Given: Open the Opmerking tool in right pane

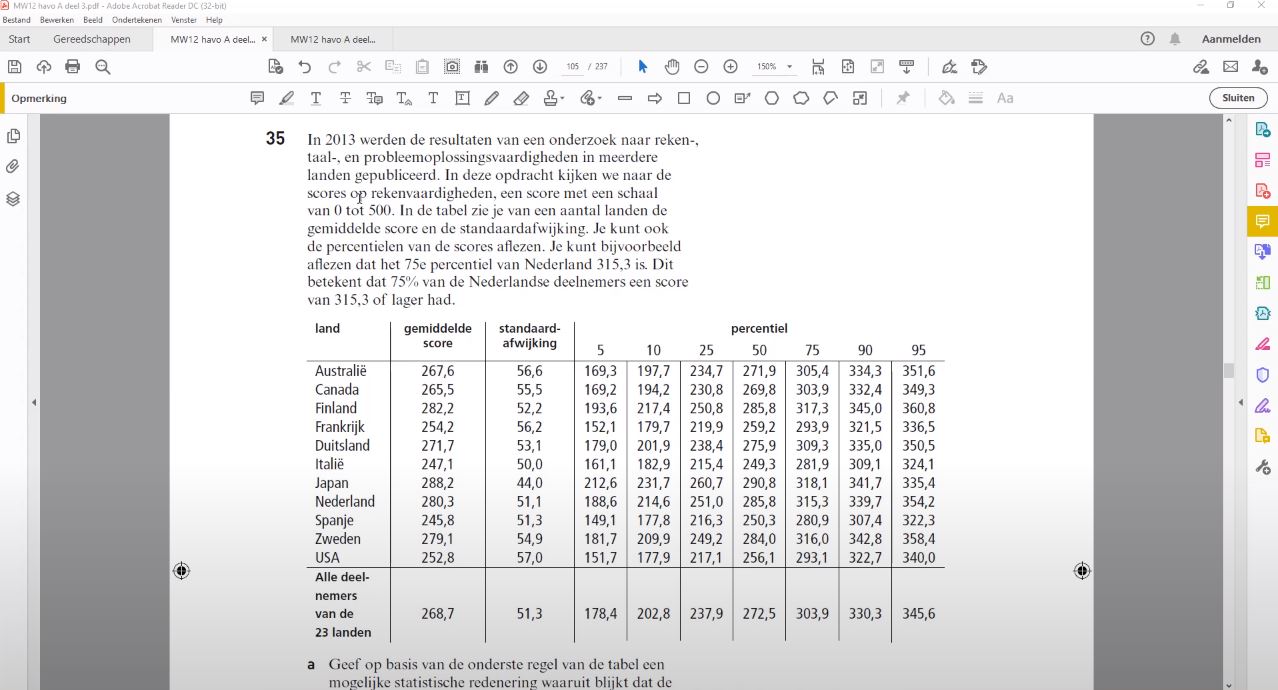Looking at the screenshot, I should [1262, 221].
